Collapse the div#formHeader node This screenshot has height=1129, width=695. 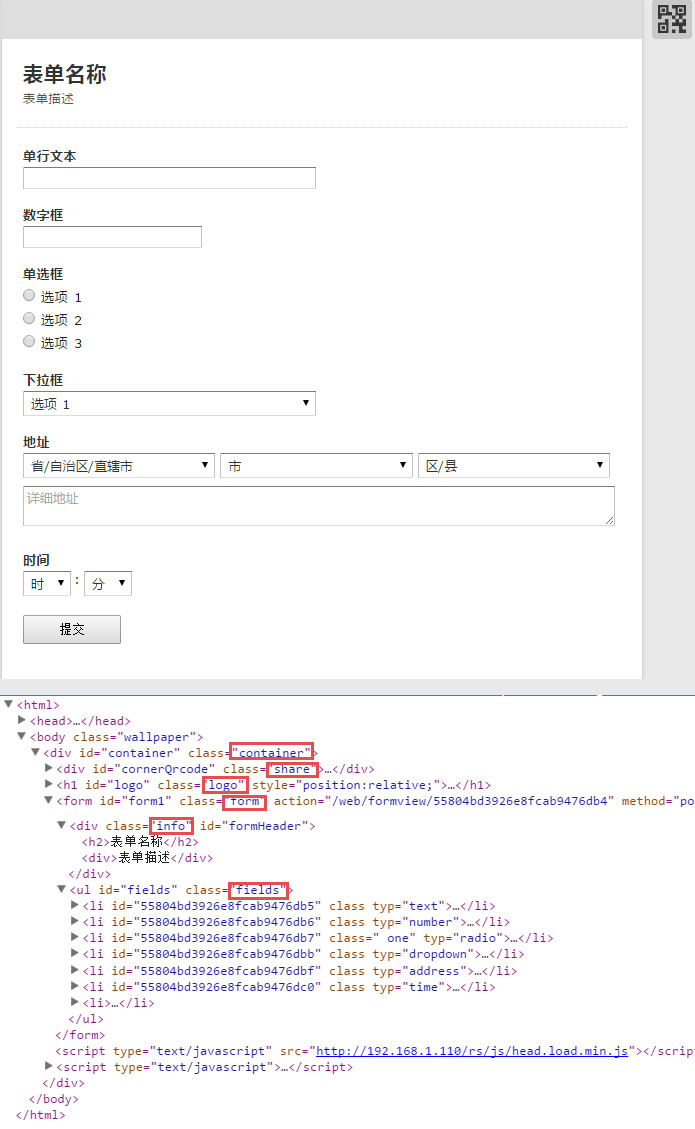click(x=61, y=825)
